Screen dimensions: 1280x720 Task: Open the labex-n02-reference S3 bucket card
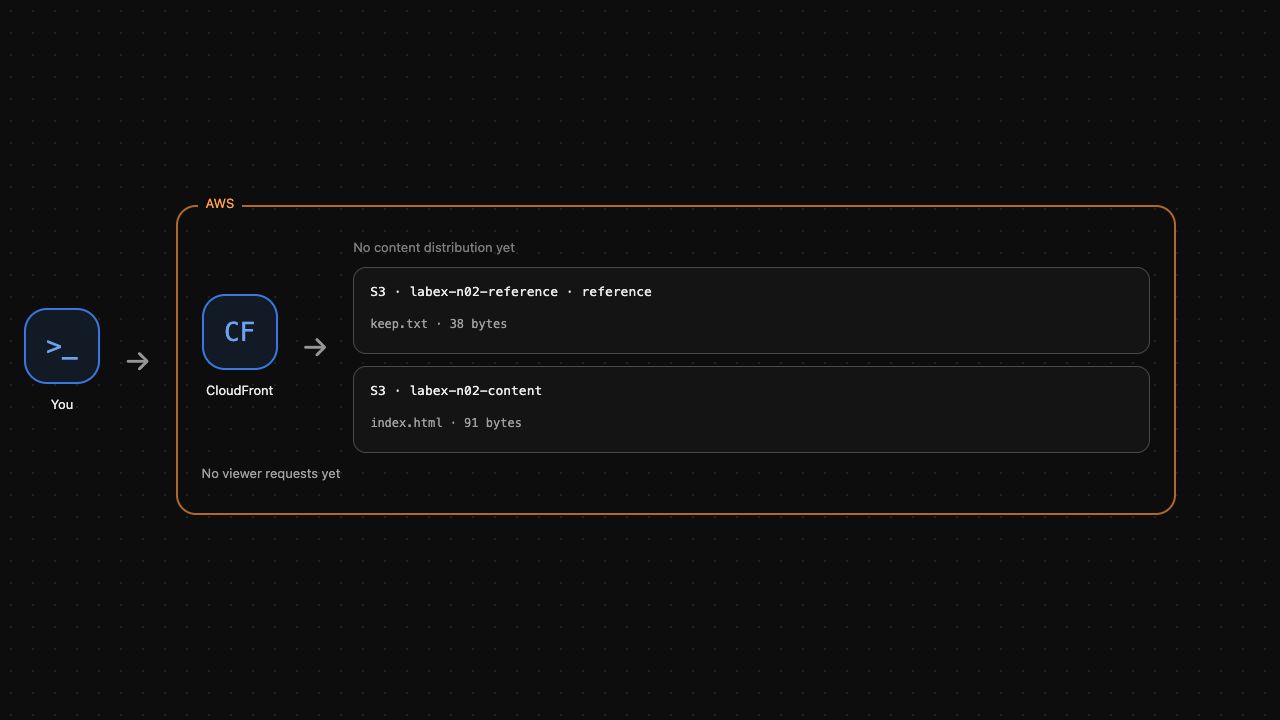pos(751,310)
